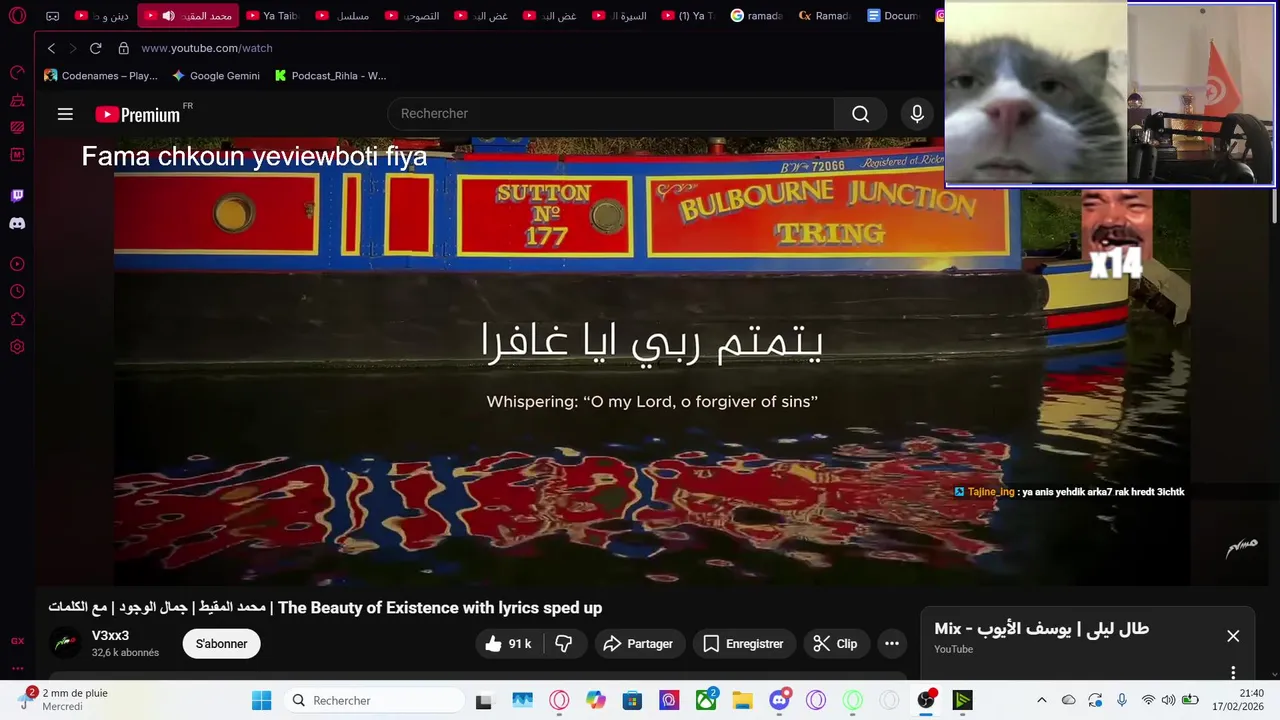
Task: Open Extensions cube icon in sidebar
Action: 17,320
